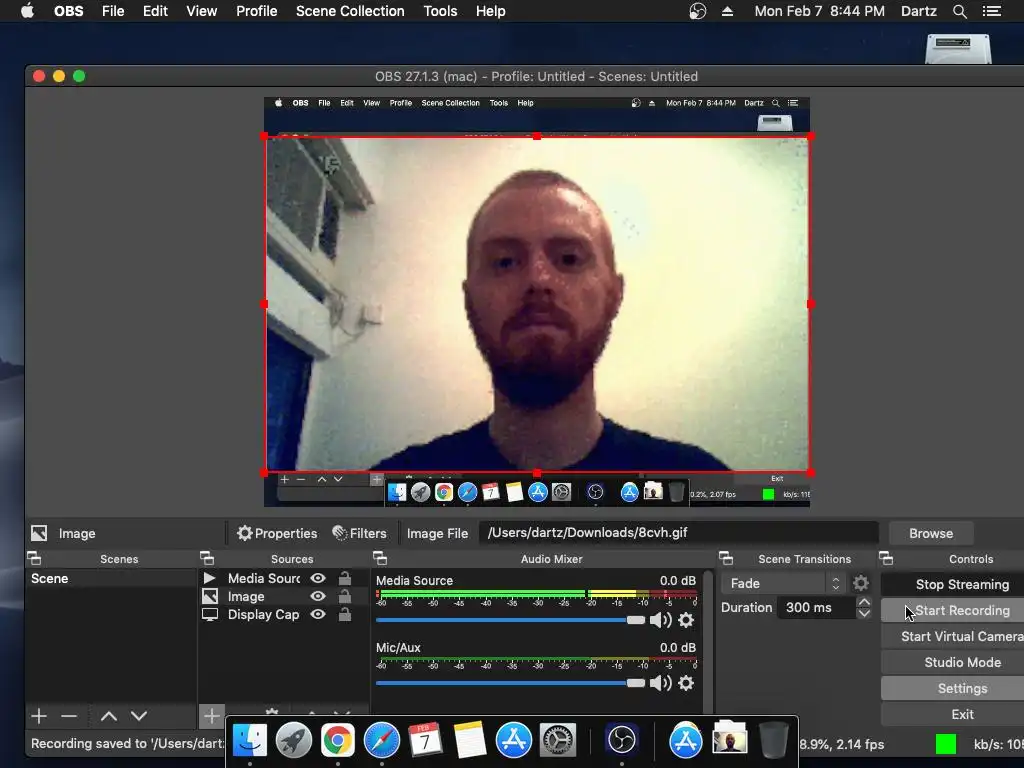The width and height of the screenshot is (1024, 768).
Task: Move the scene down with the arrow
Action: [x=138, y=716]
